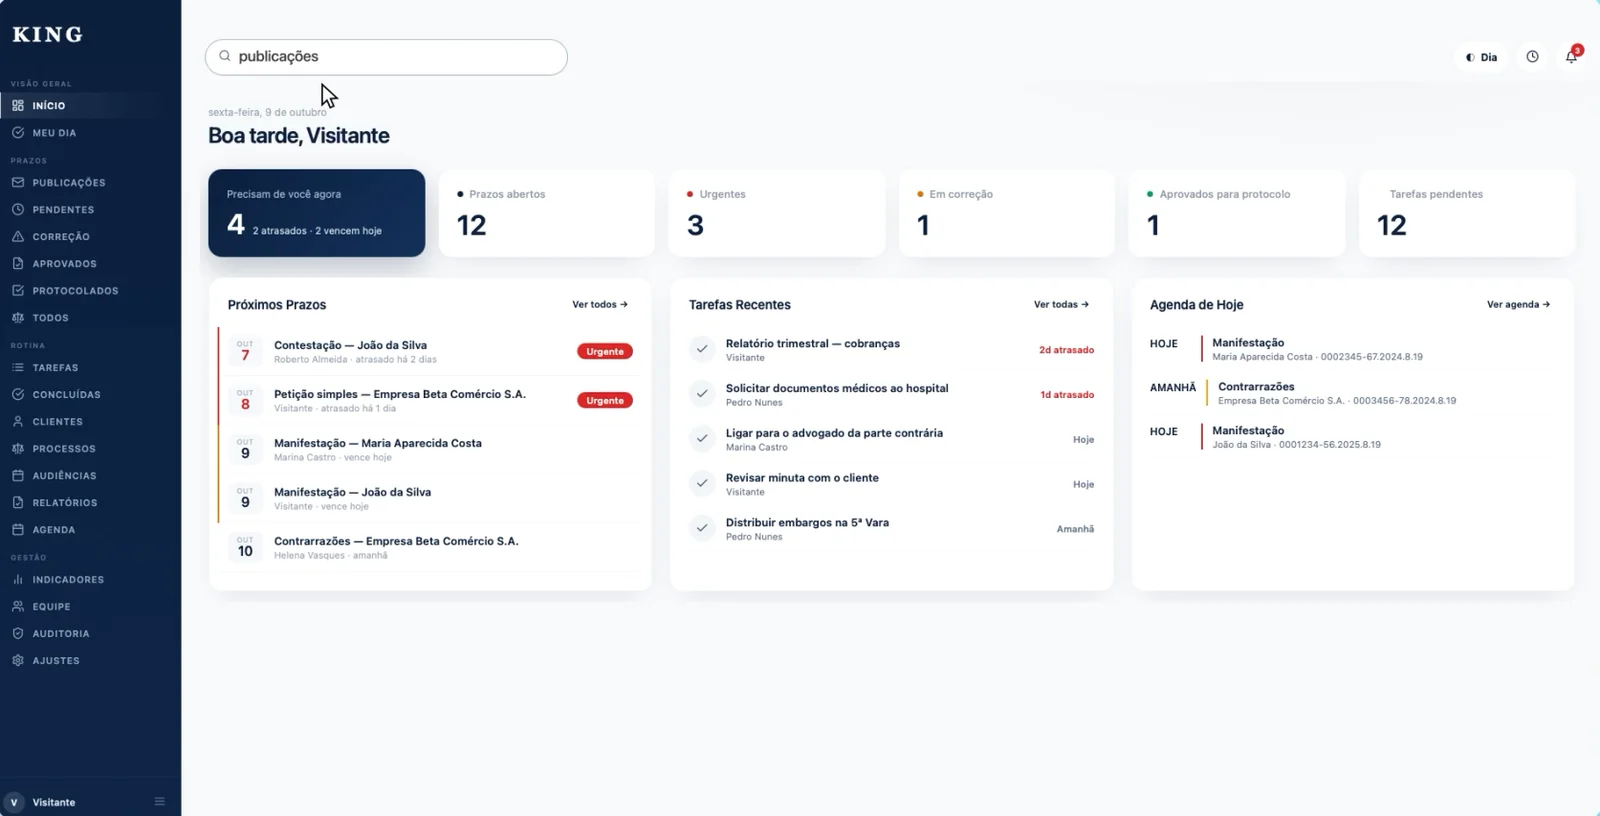The image size is (1600, 816).
Task: Click Urgente badge on Contestação João da Silva
Action: 605,352
